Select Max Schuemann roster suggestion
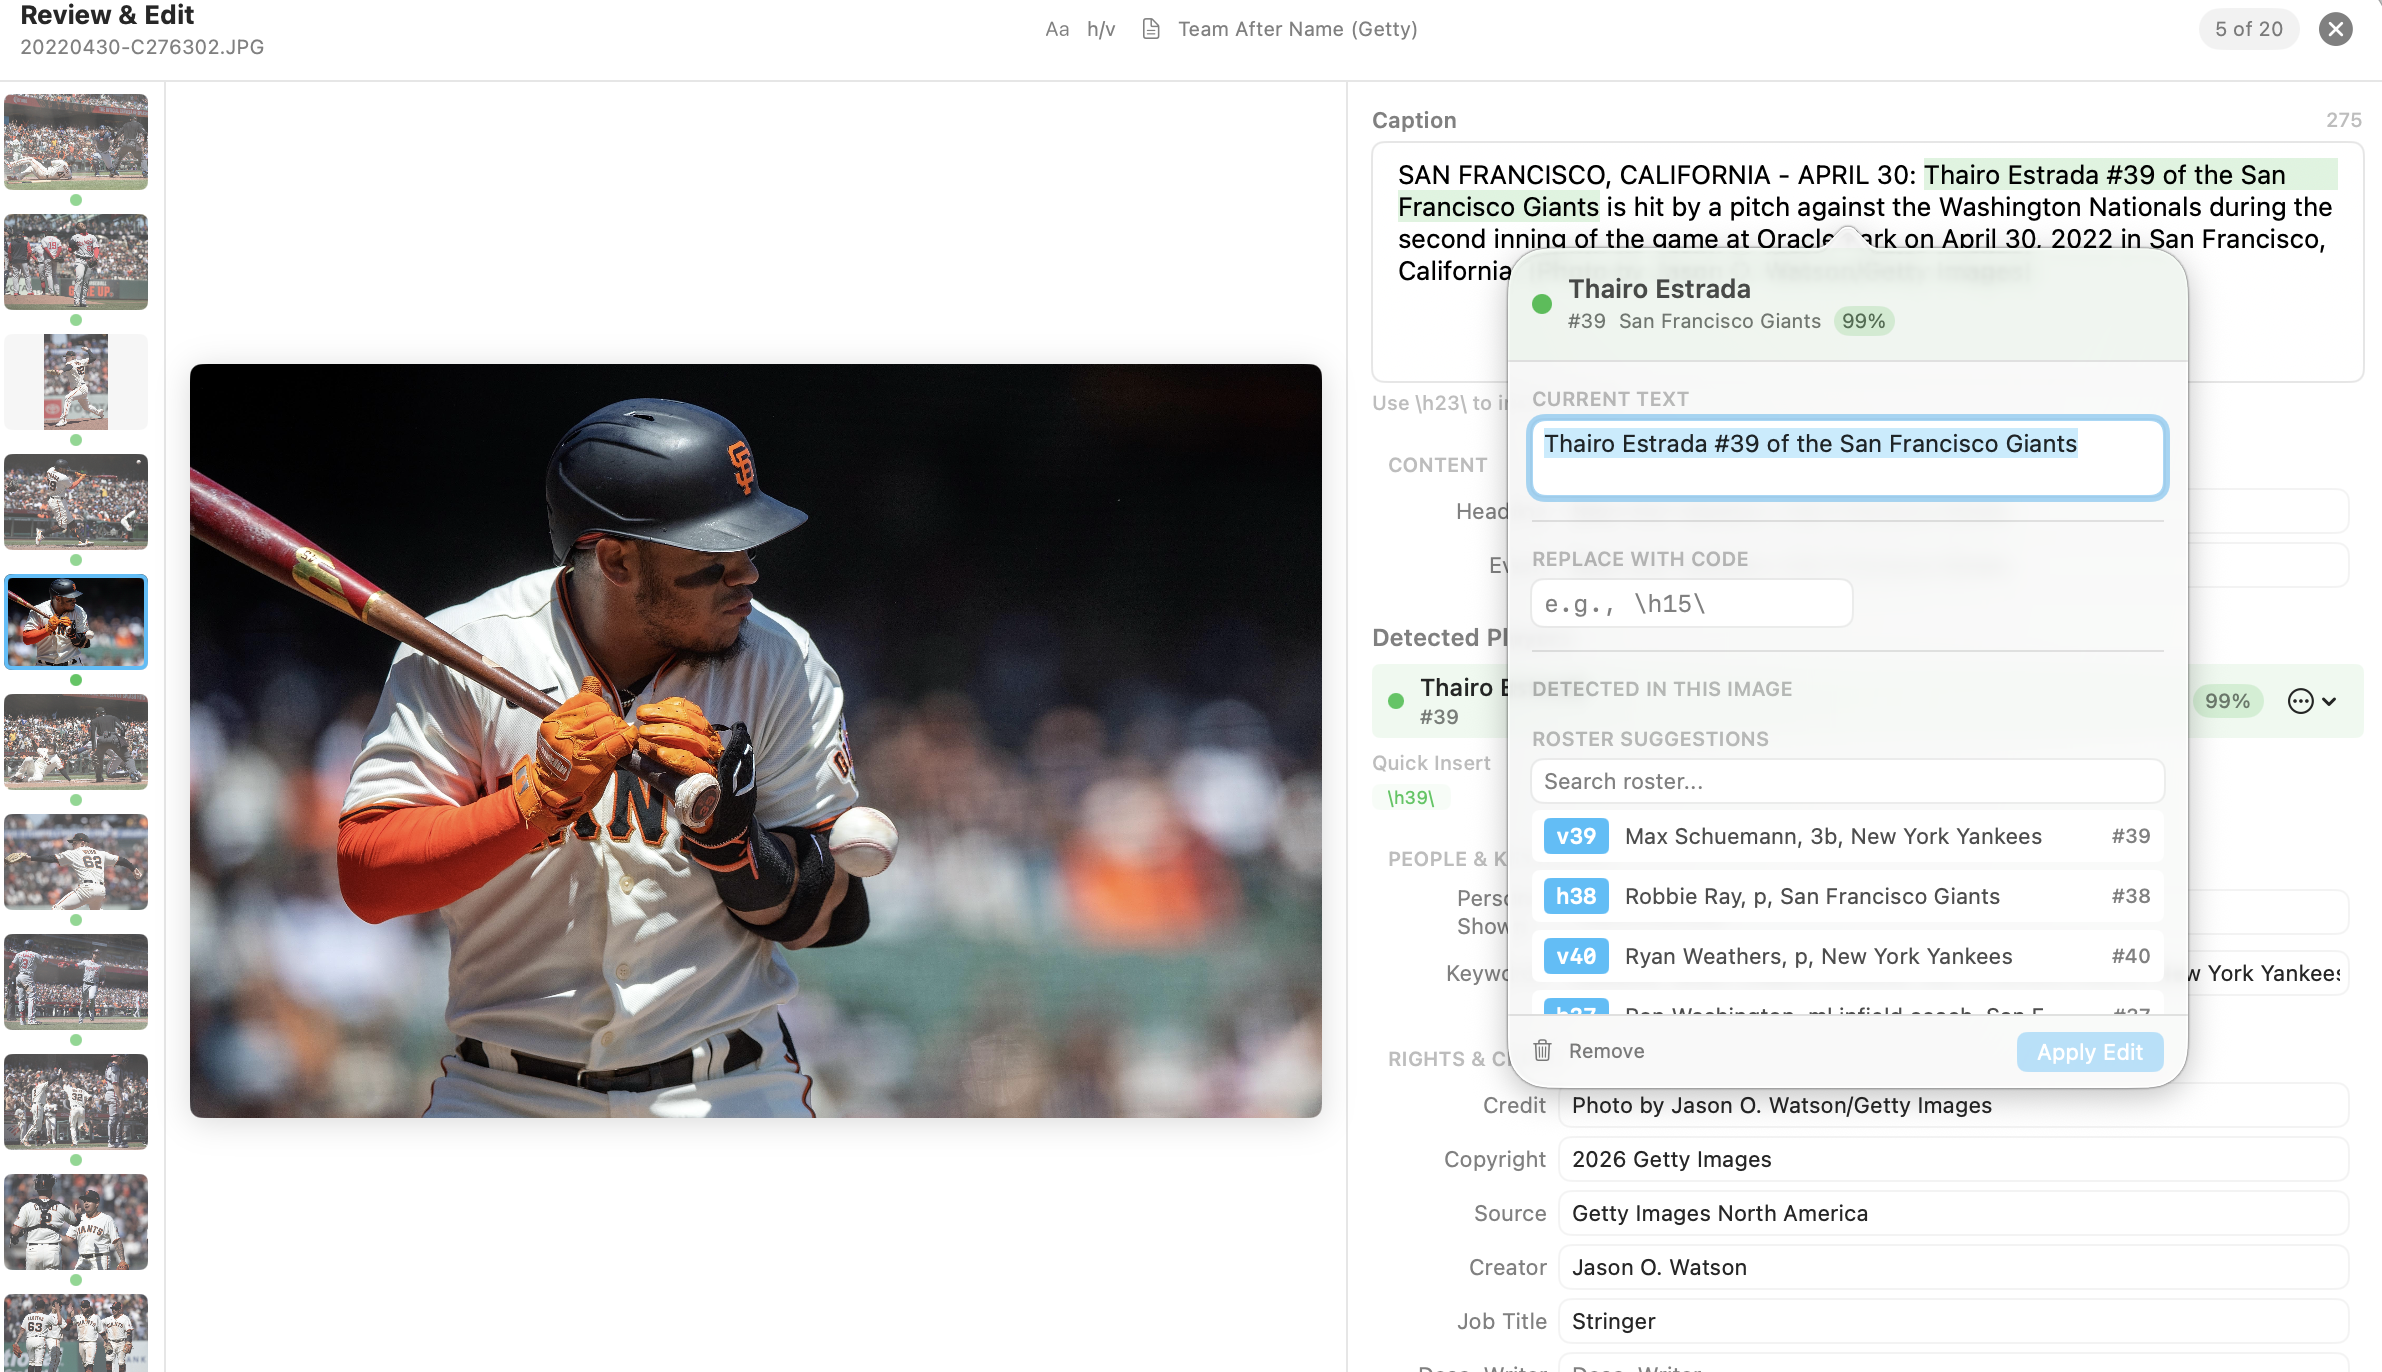2382x1372 pixels. coord(1832,836)
